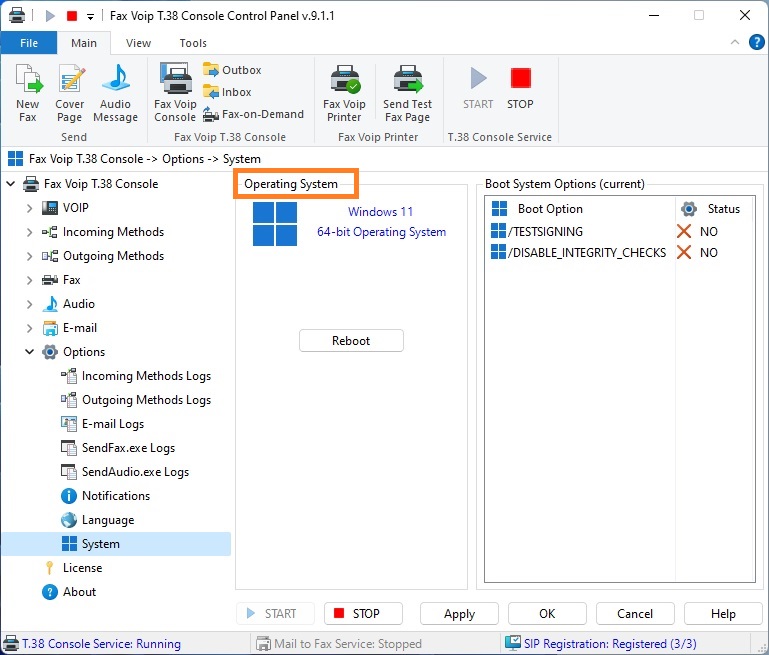This screenshot has width=769, height=655.
Task: Click the Boot Option column header
Action: pos(581,209)
